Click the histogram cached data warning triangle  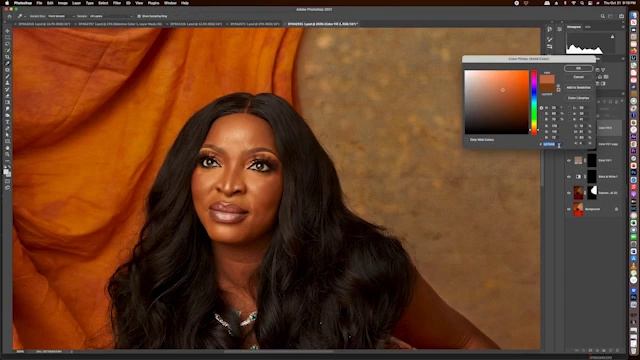pos(612,37)
